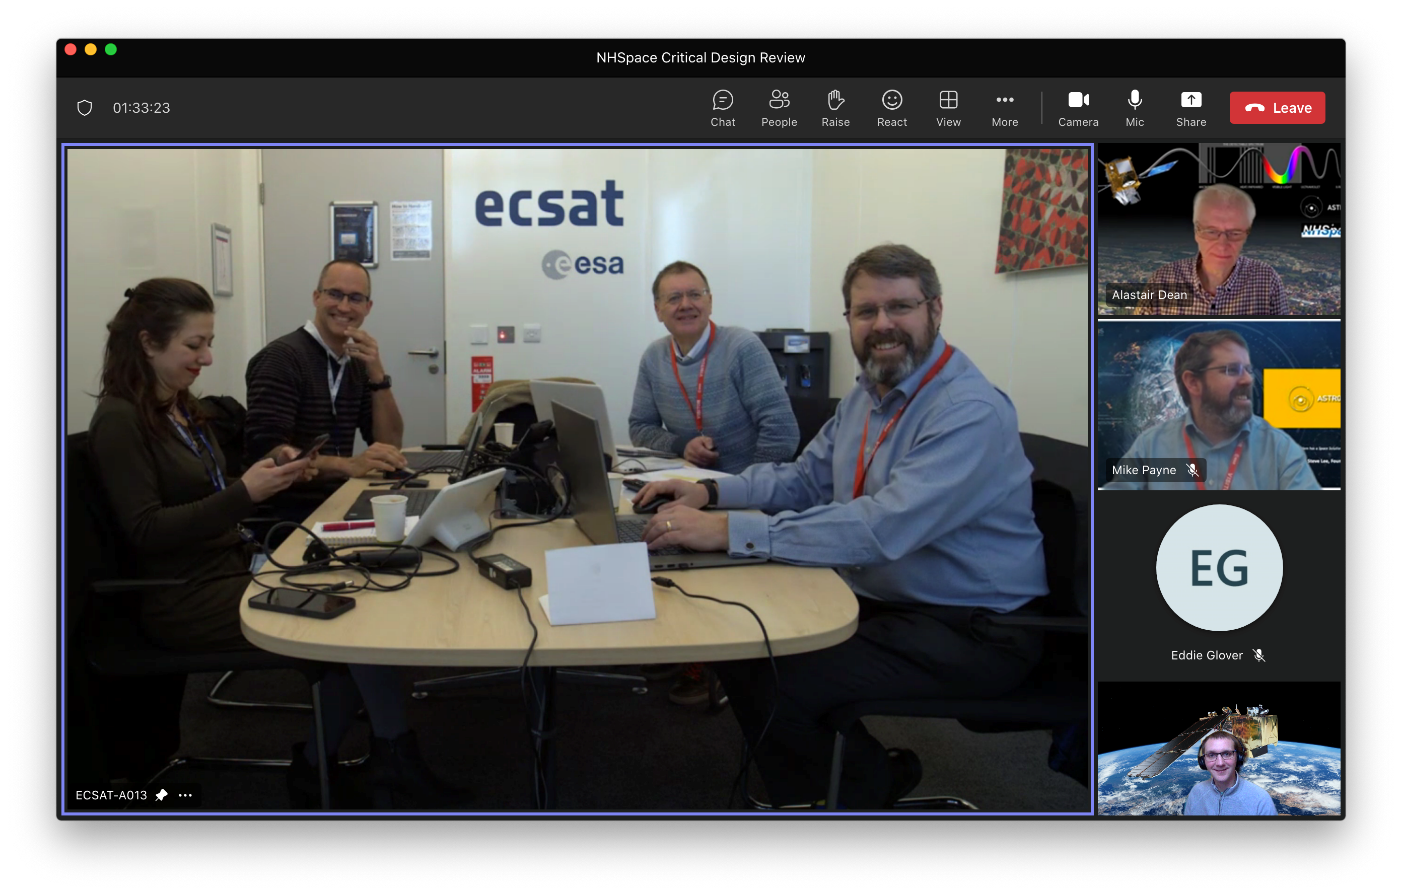Click the shield icon beside the meeting timer
Viewport: 1402px width, 895px height.
[84, 107]
